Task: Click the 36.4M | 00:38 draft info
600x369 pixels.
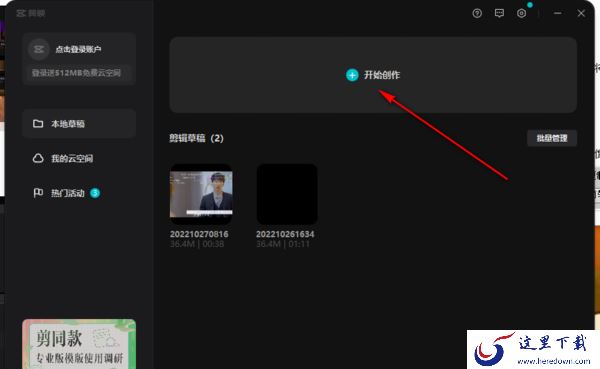Action: pyautogui.click(x=197, y=244)
